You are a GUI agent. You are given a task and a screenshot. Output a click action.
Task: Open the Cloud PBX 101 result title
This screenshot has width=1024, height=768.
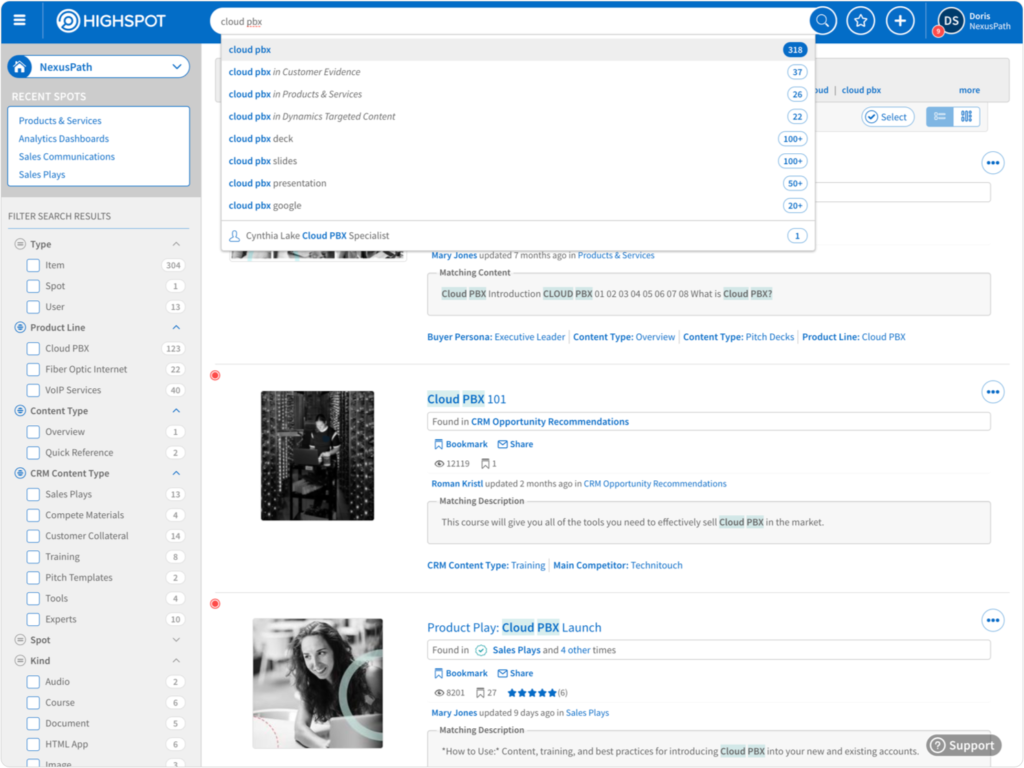point(466,399)
